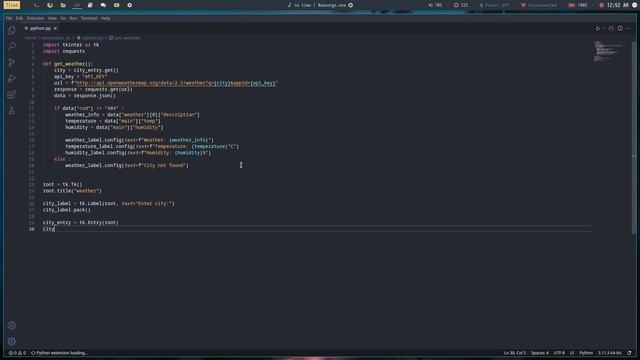Change file encoding via UTF-8
640x360 pixels.
[x=559, y=353]
